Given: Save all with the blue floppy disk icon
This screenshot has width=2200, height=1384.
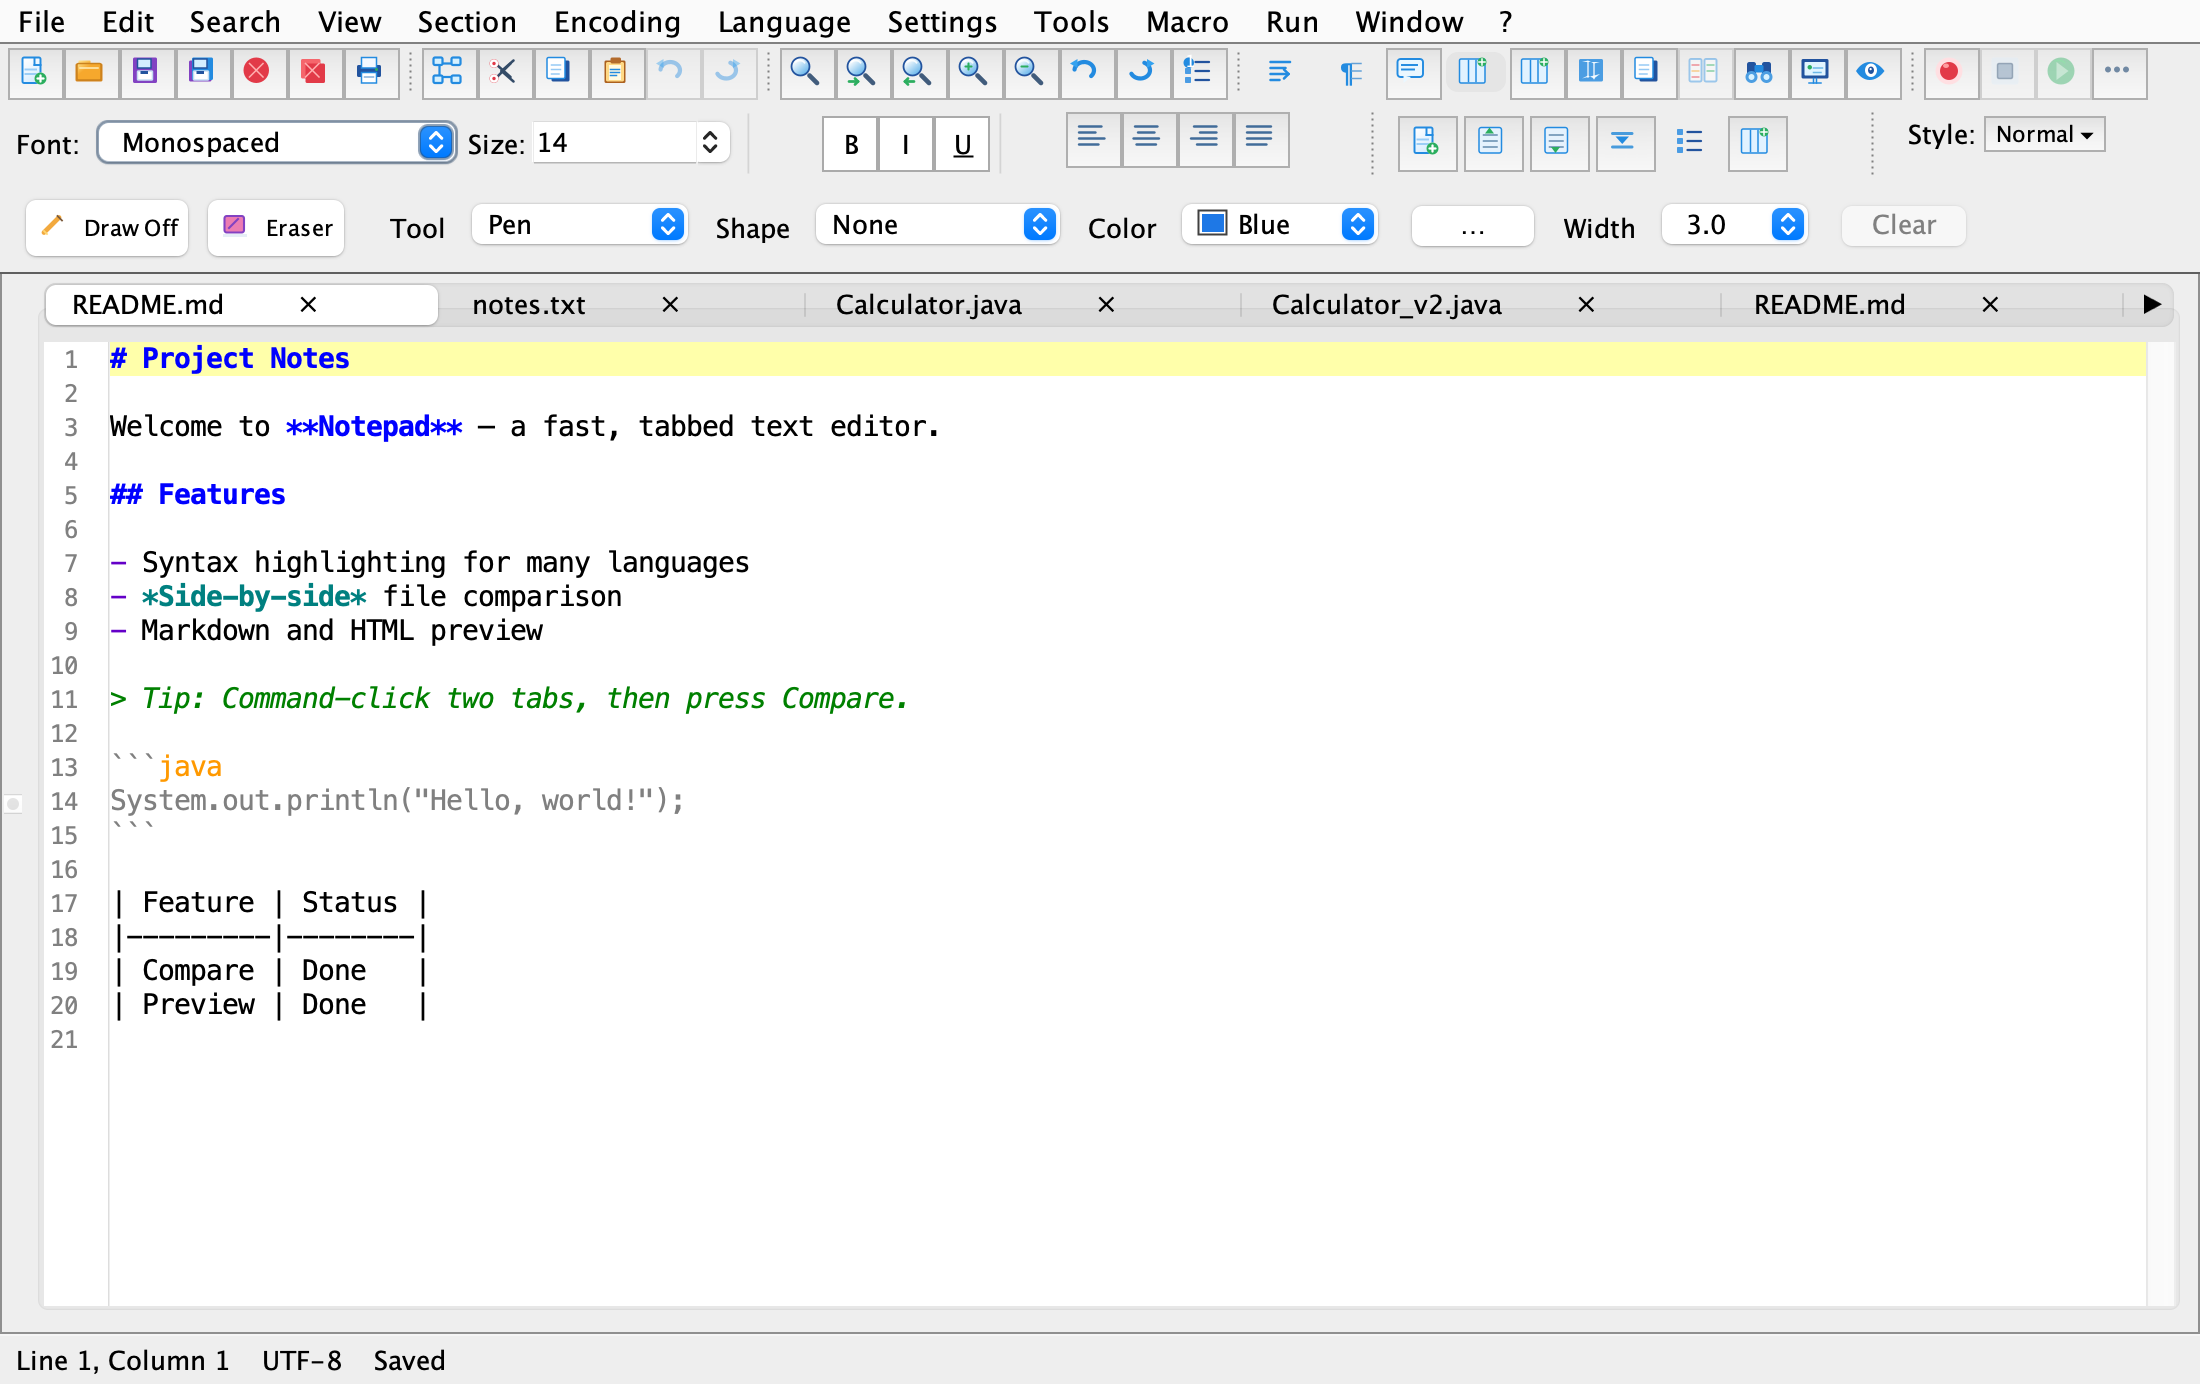Looking at the screenshot, I should pos(202,72).
